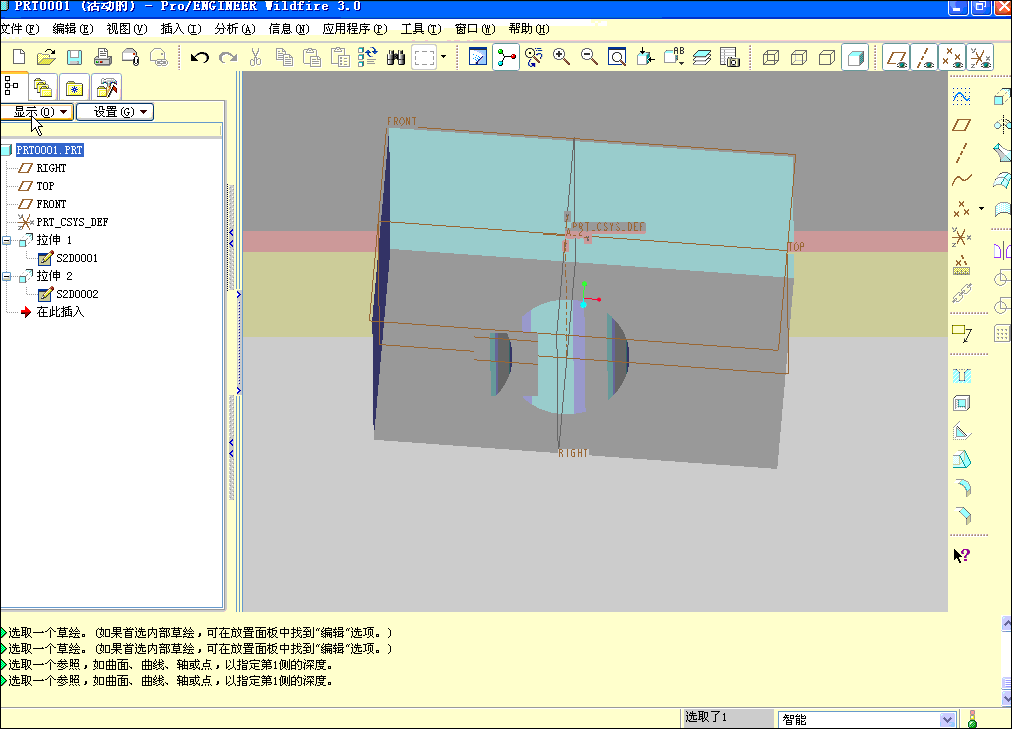Viewport: 1012px width, 729px height.
Task: Select the Datum Plane tool in right toolbar
Action: 961,125
